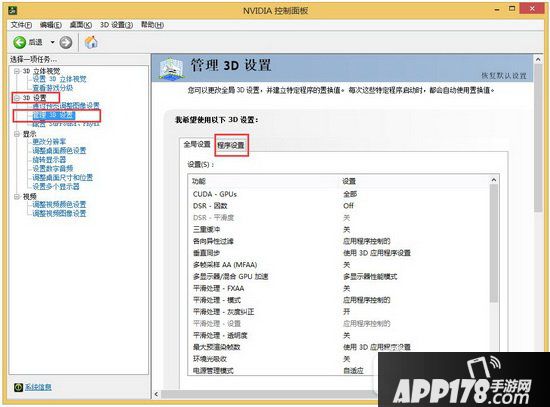Open the 文件(F) menu
This screenshot has height=407, width=550.
21,25
